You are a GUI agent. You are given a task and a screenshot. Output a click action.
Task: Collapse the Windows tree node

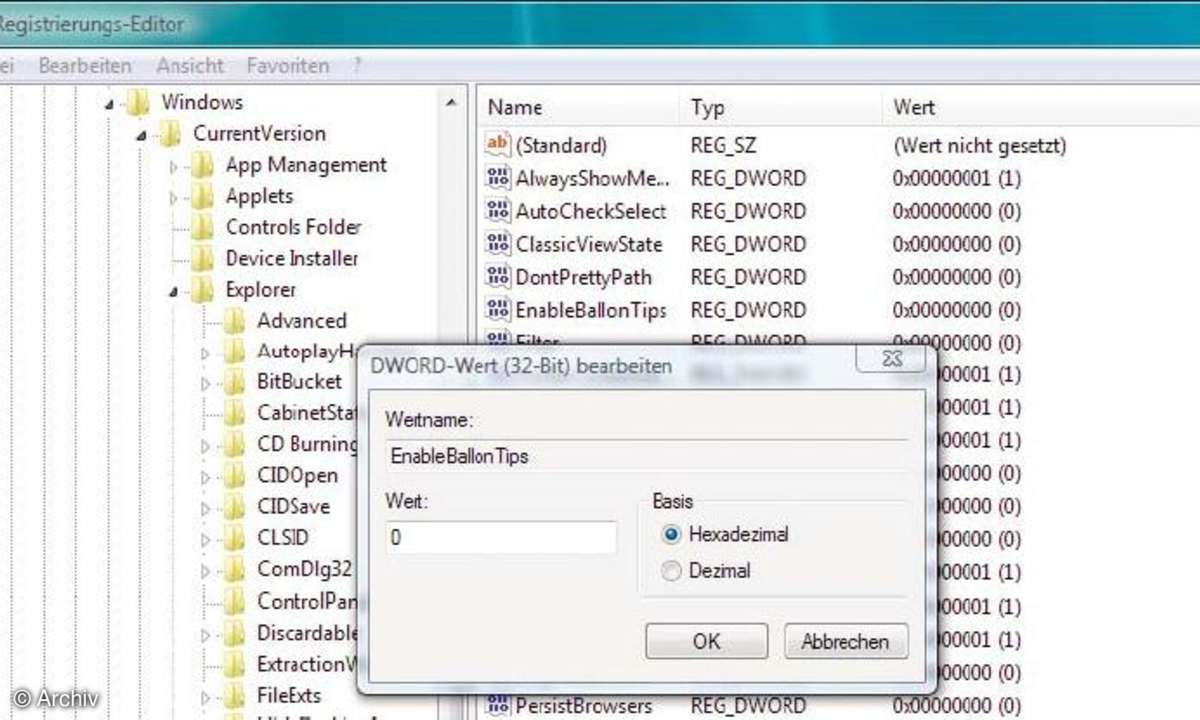click(x=108, y=103)
